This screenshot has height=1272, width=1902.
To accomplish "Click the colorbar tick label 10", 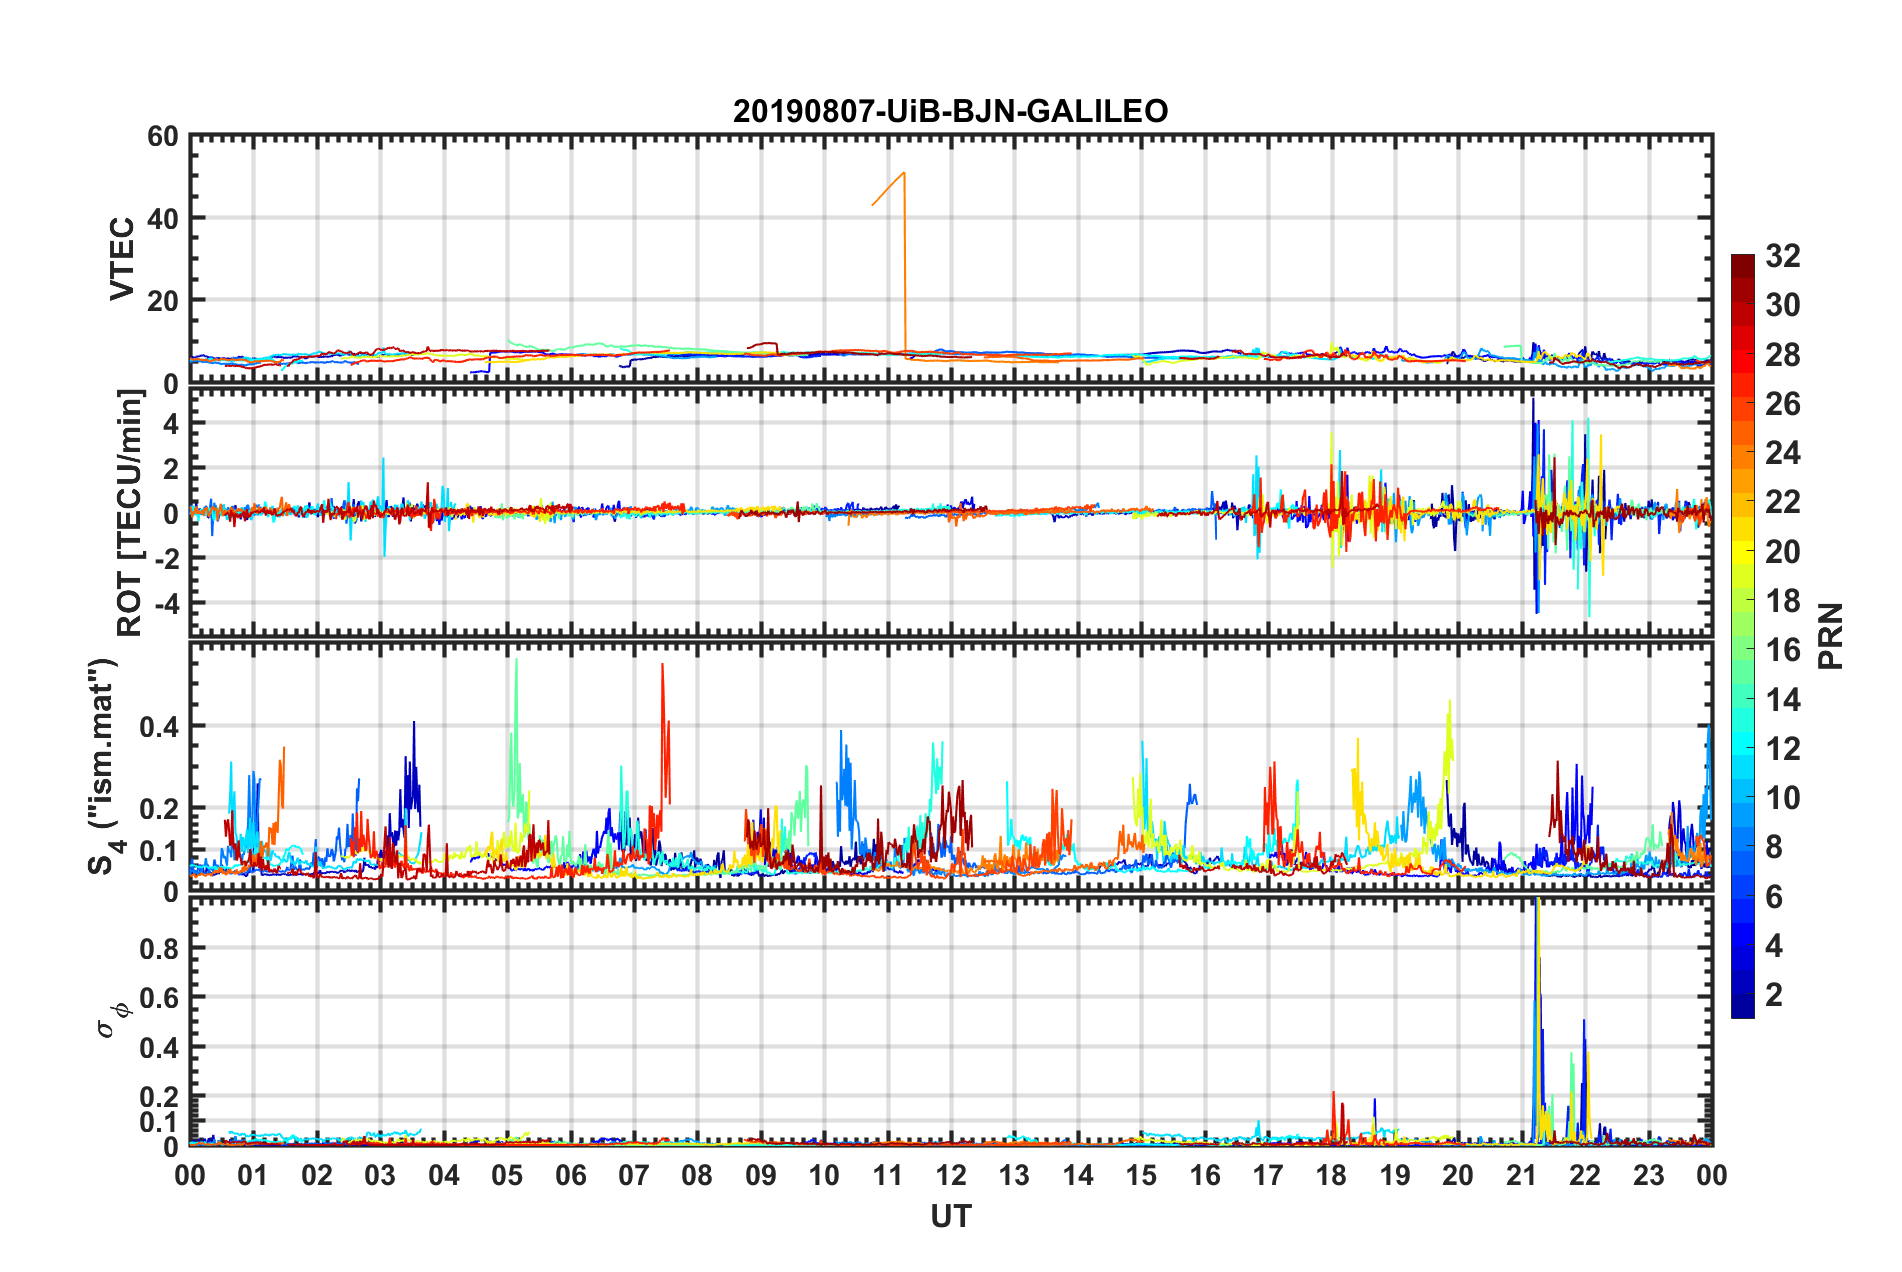I will pyautogui.click(x=1782, y=798).
